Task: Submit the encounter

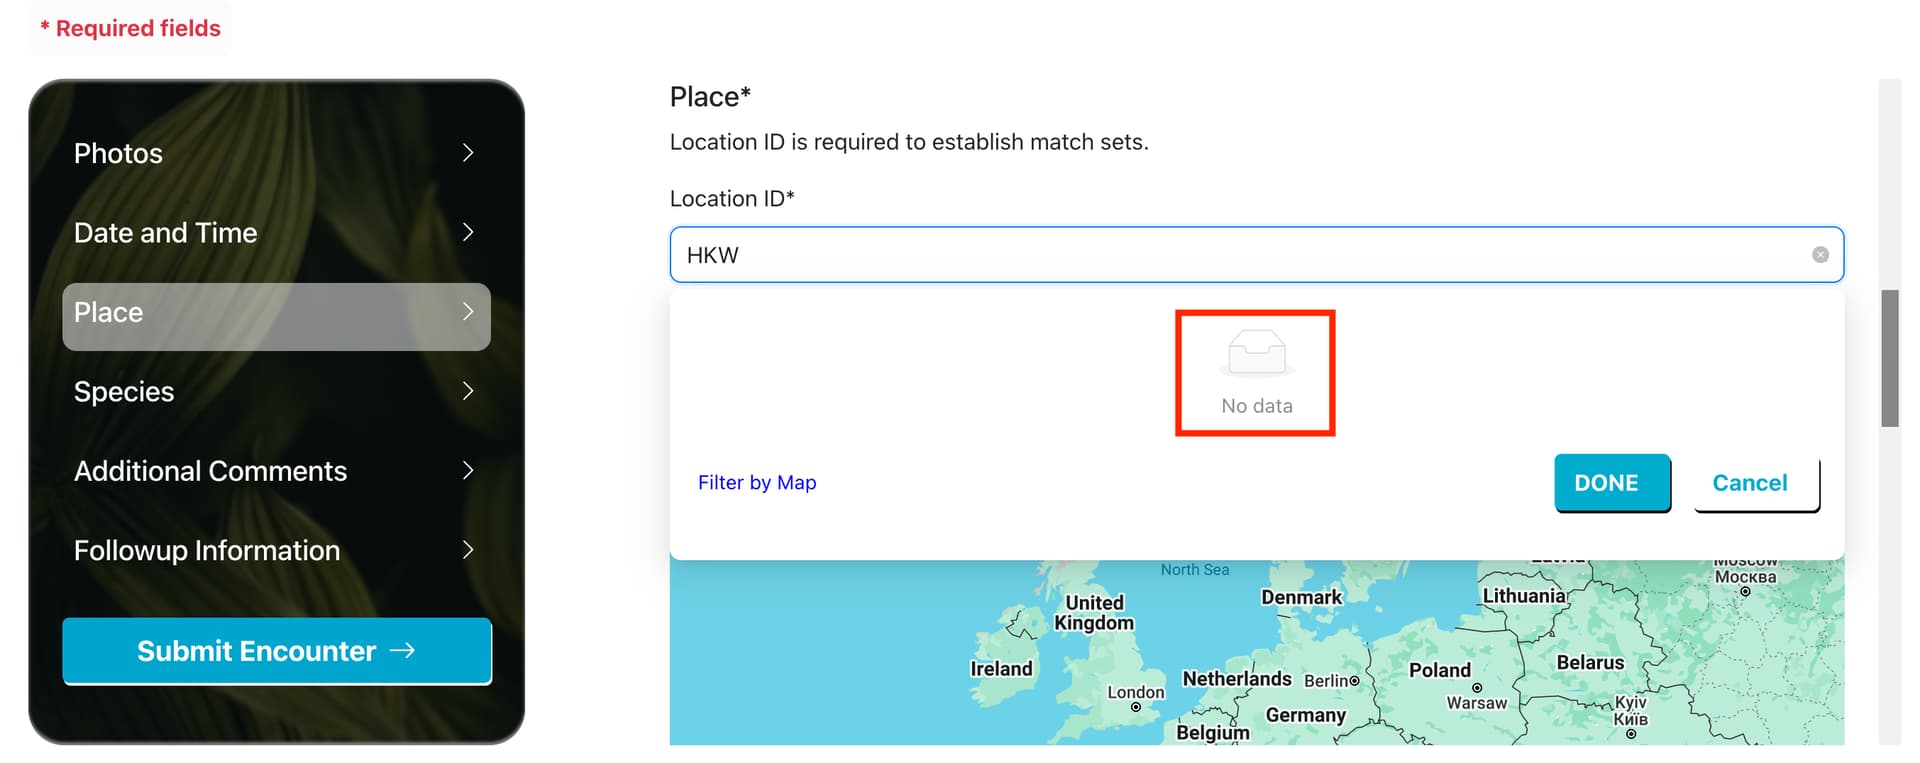Action: point(277,651)
